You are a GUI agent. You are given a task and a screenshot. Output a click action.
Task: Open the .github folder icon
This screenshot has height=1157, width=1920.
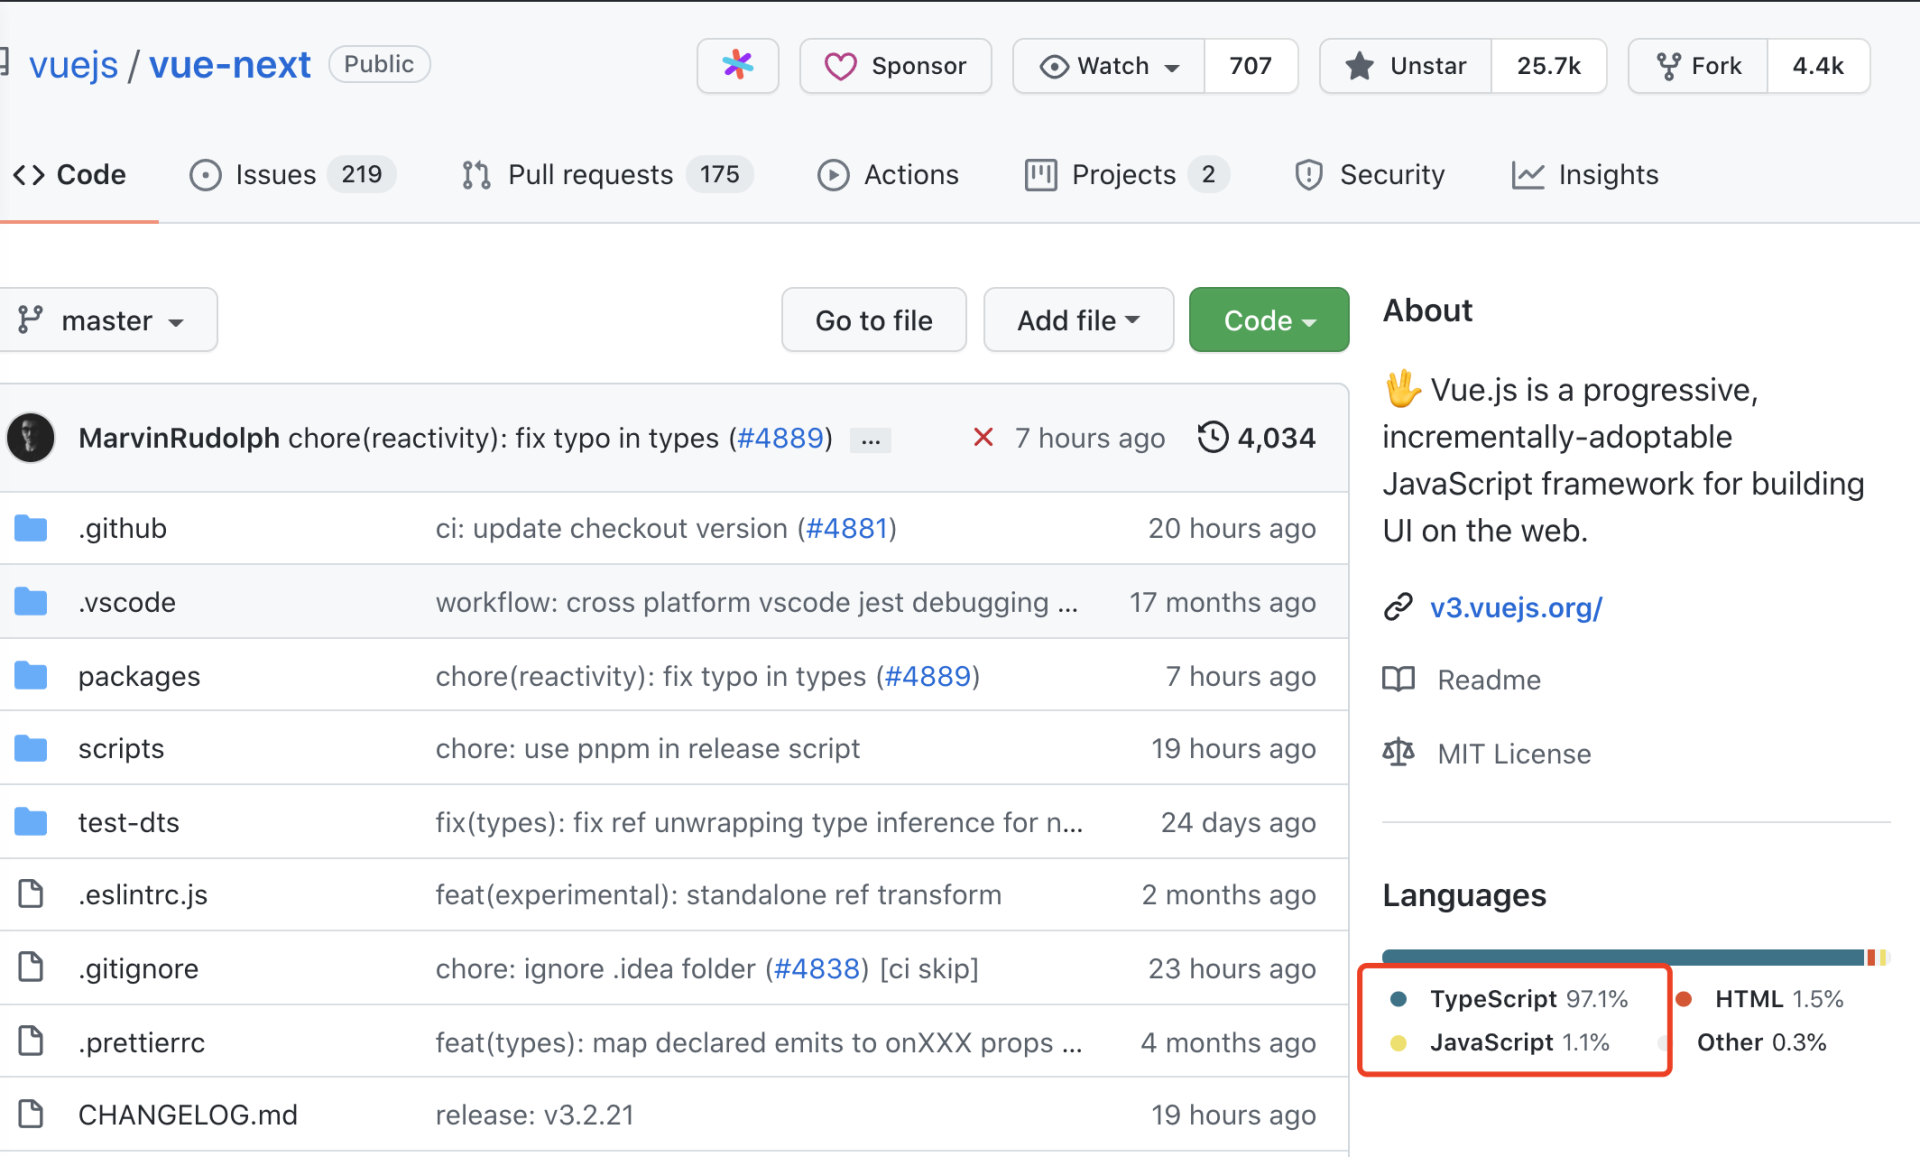click(x=31, y=528)
